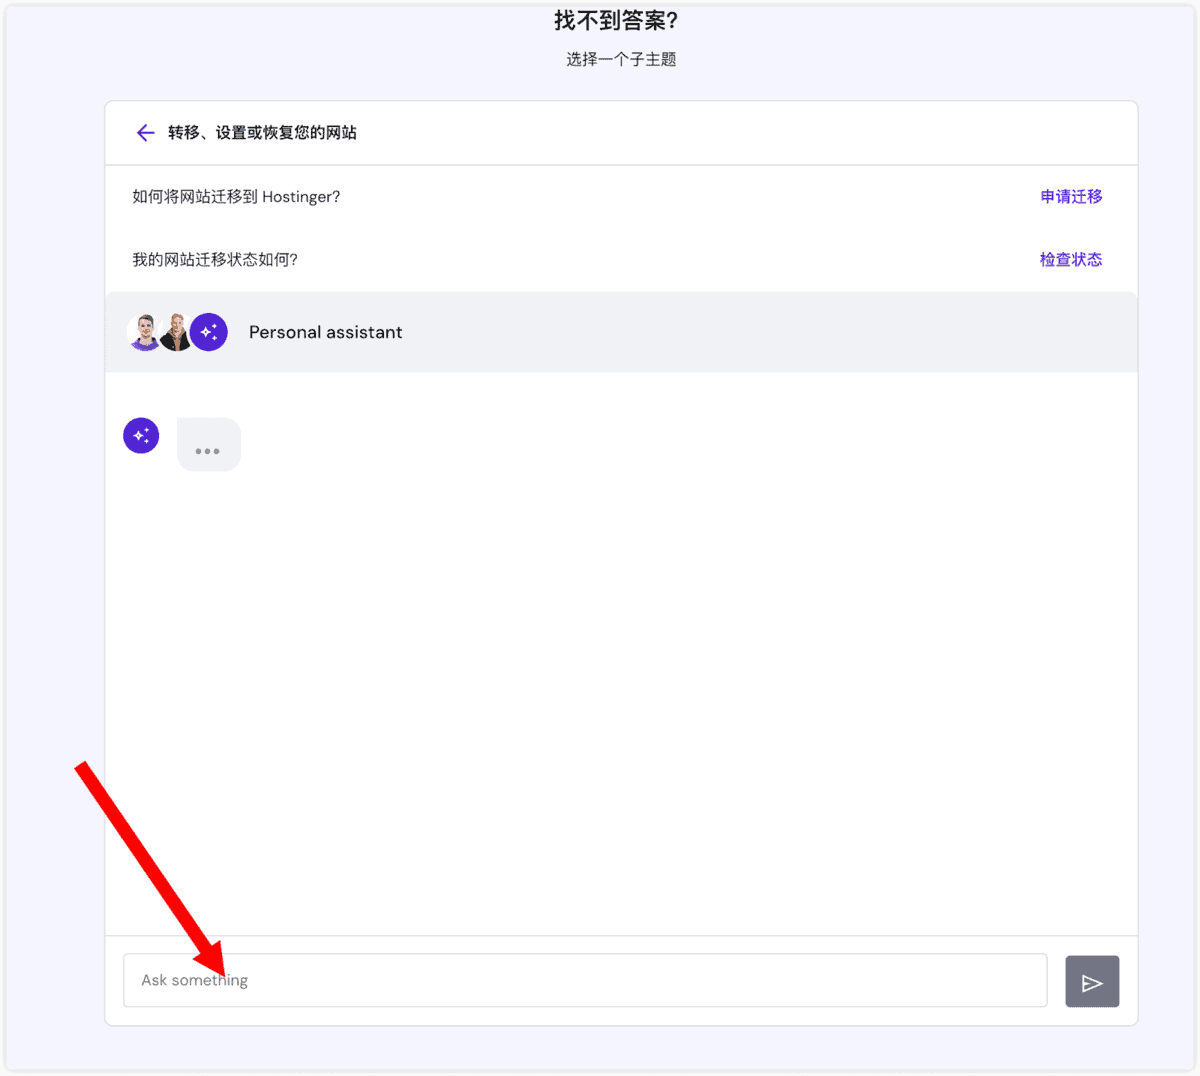Open the 检查状态 link
This screenshot has height=1076, width=1200.
tap(1071, 260)
